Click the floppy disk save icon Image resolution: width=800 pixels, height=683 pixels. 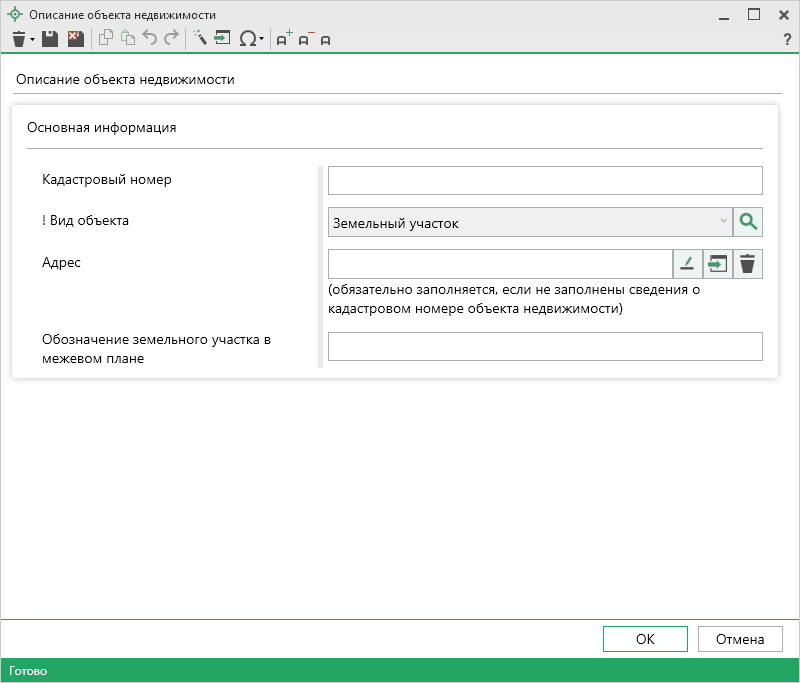tap(50, 39)
